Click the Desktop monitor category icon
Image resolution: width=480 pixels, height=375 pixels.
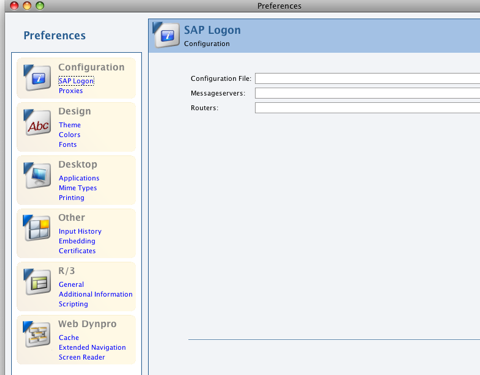[x=37, y=175]
